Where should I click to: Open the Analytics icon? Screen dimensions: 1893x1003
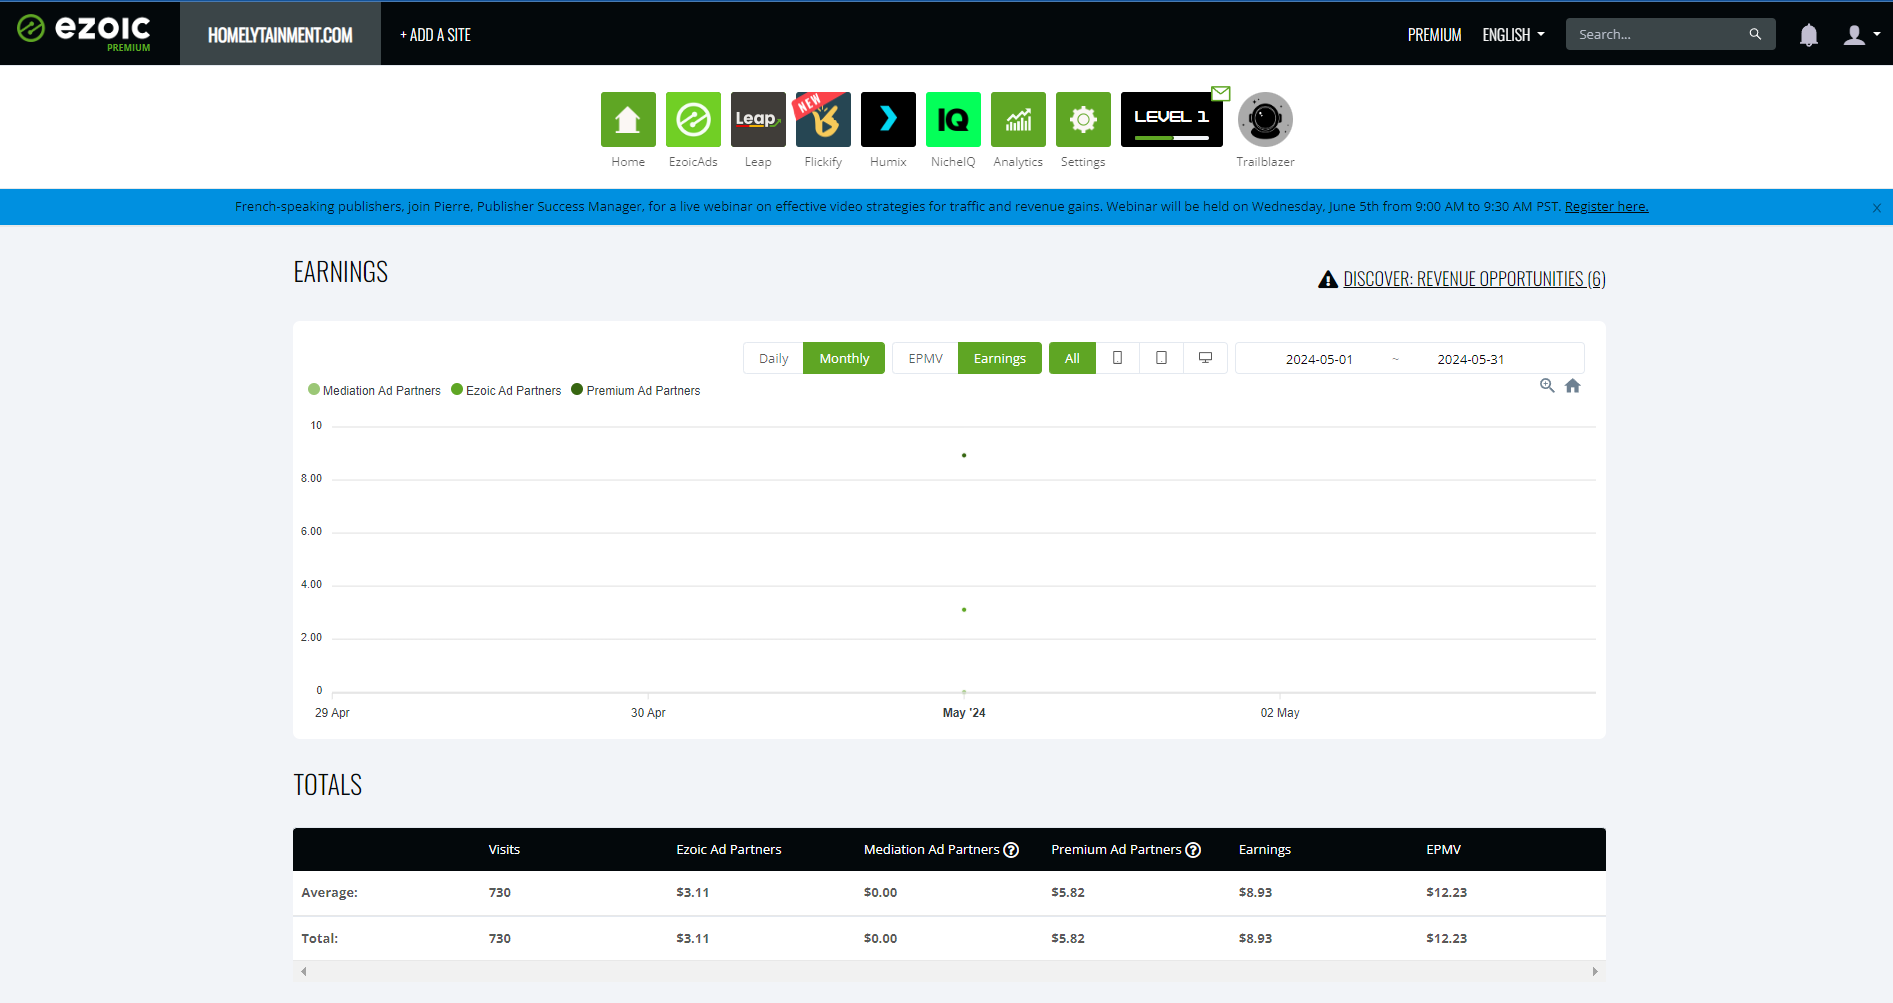pos(1018,119)
